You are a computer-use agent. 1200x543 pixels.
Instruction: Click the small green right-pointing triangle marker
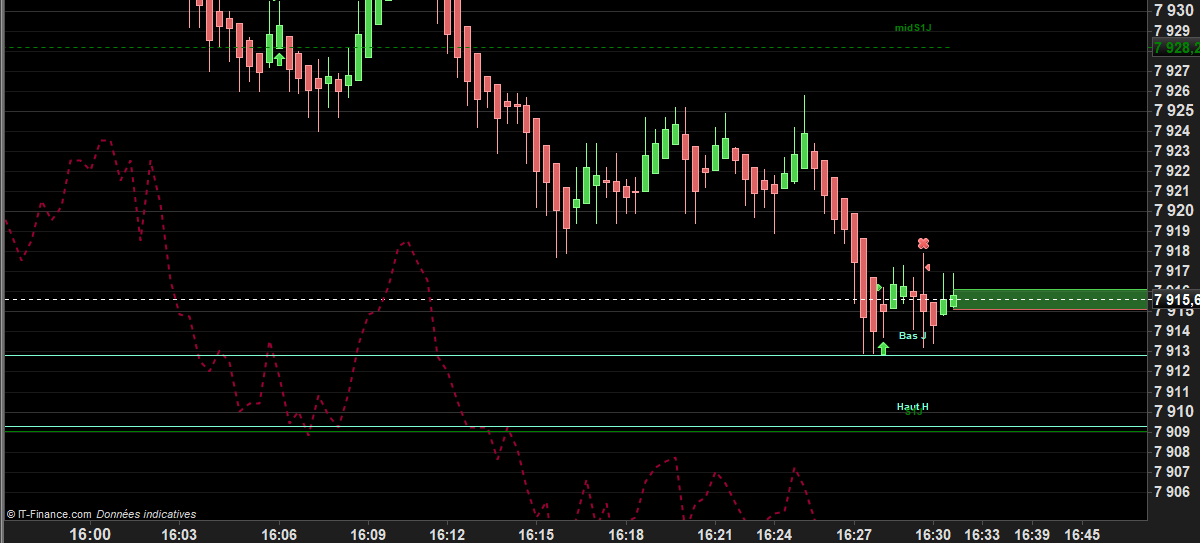879,288
